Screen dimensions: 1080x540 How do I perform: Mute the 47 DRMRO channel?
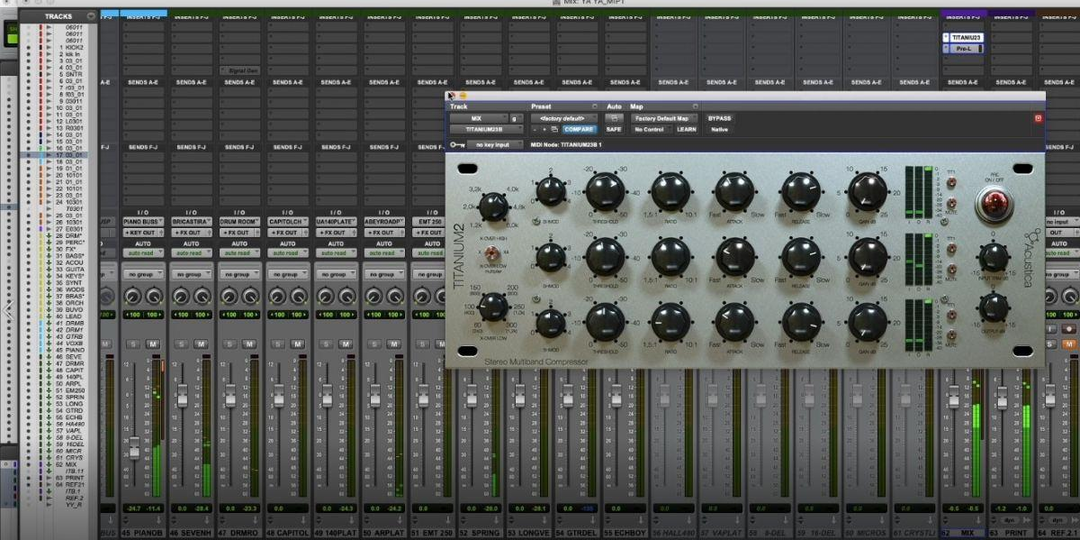point(249,344)
